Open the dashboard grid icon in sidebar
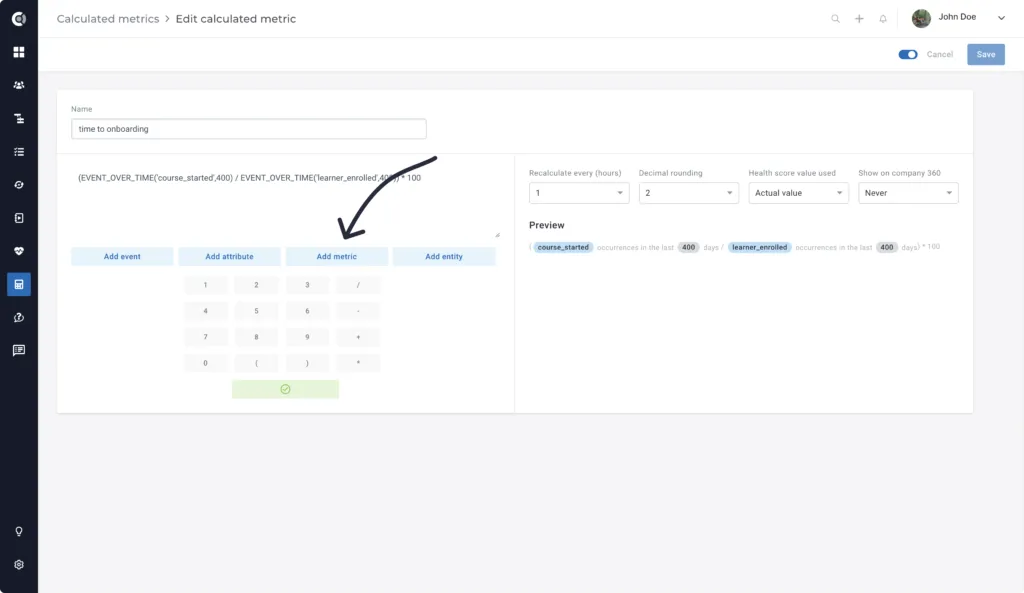This screenshot has height=593, width=1024. coord(19,52)
